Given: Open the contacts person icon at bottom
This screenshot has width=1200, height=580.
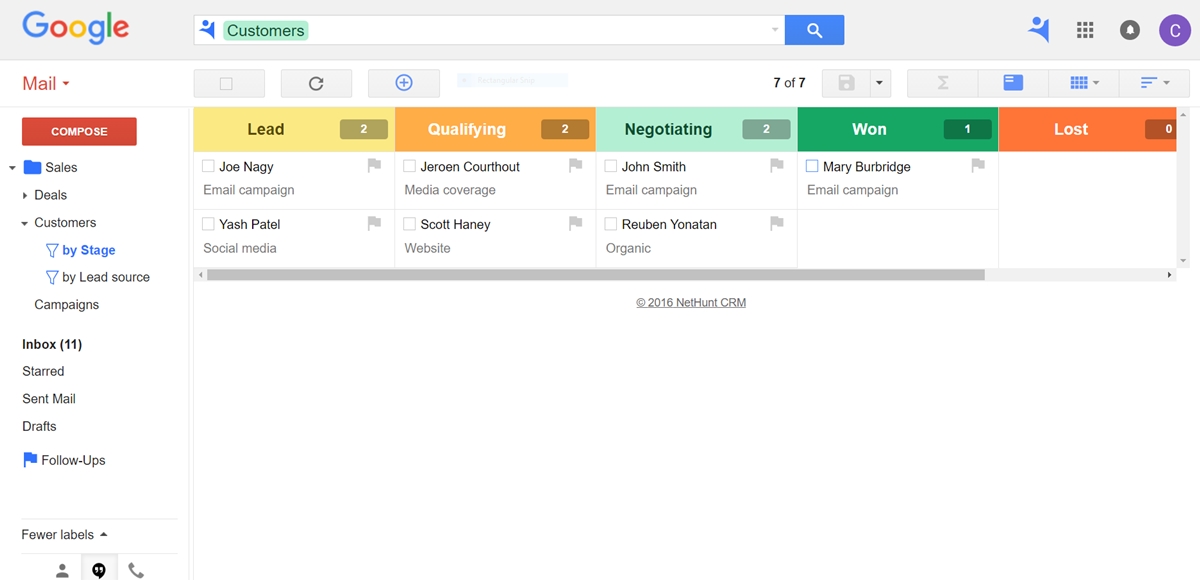Looking at the screenshot, I should coord(62,570).
